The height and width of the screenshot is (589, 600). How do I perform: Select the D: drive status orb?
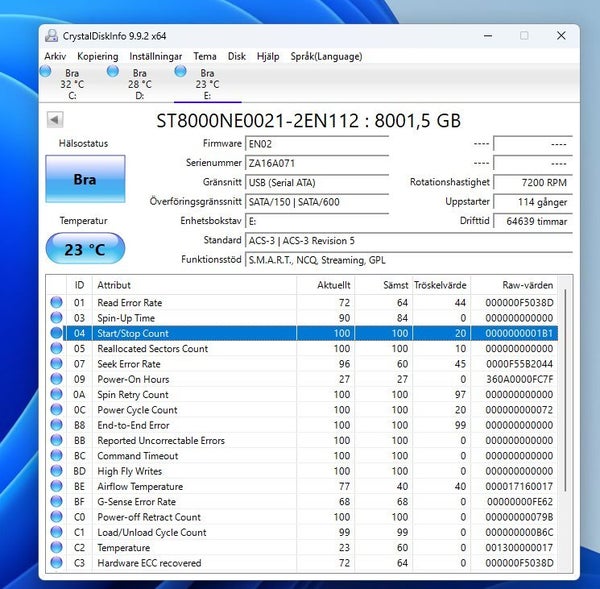[x=113, y=71]
